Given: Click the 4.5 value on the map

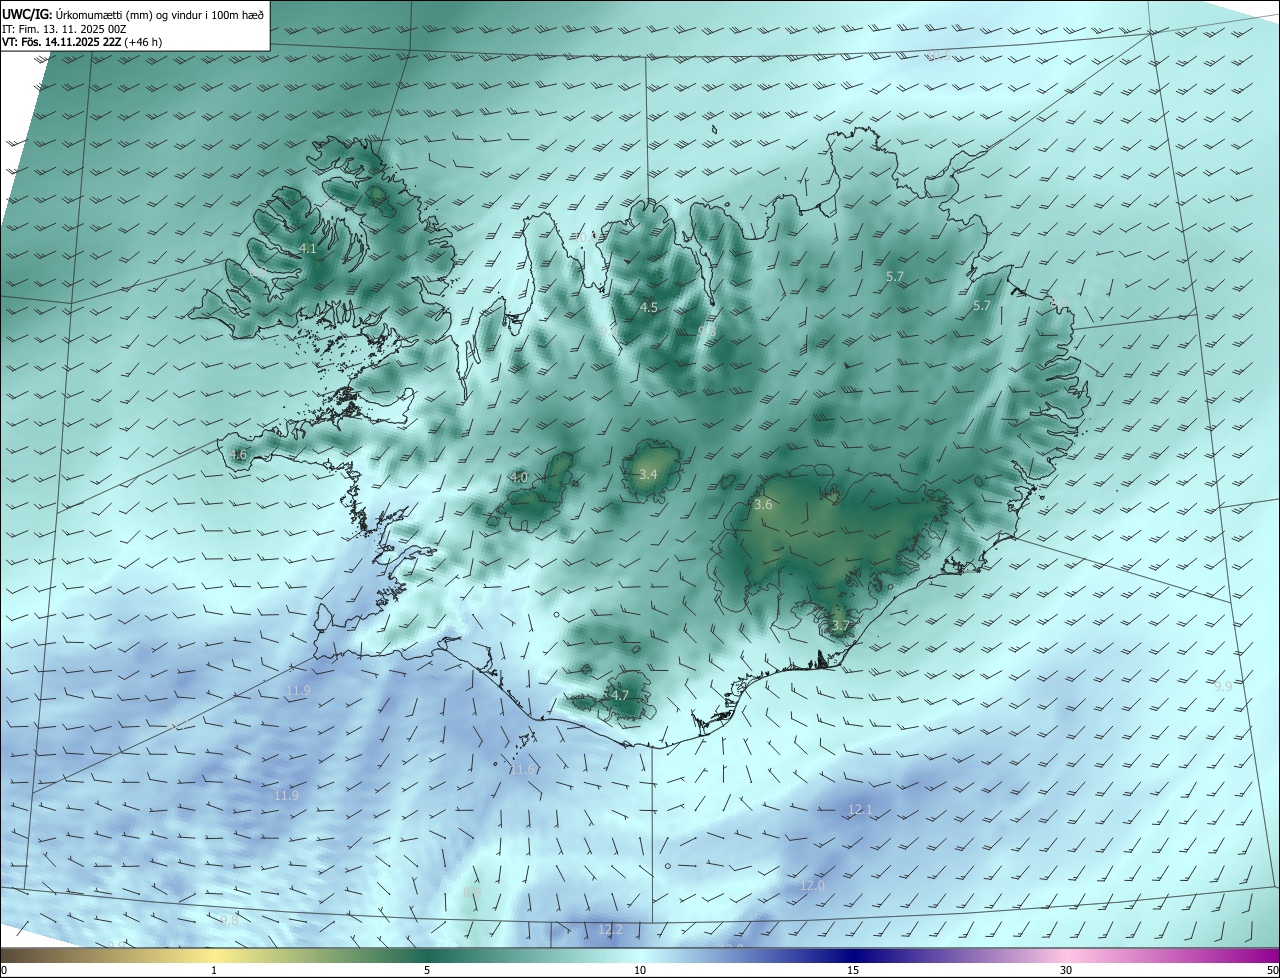Looking at the screenshot, I should coord(649,307).
